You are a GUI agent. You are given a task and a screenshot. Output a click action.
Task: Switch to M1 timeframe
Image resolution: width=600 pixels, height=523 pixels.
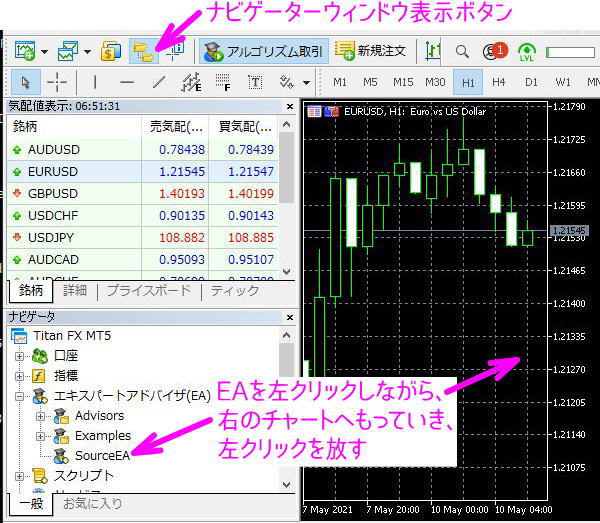(340, 82)
